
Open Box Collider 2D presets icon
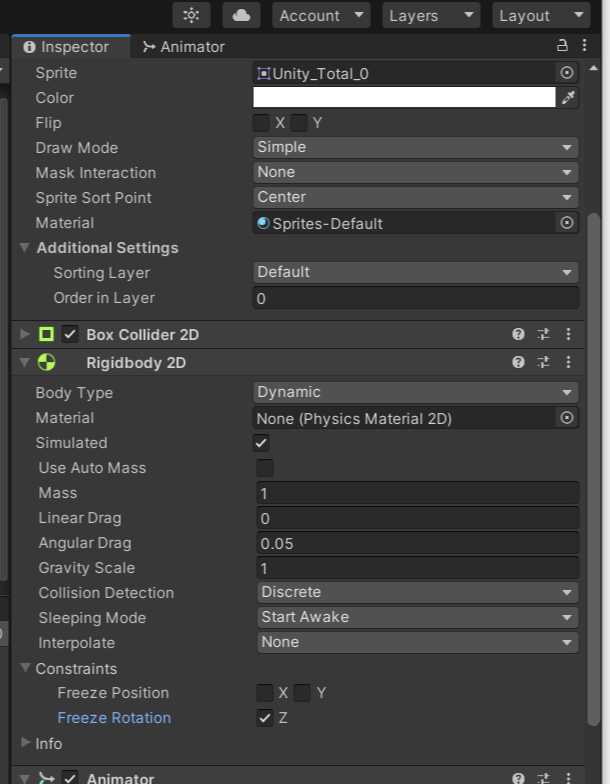[x=544, y=334]
